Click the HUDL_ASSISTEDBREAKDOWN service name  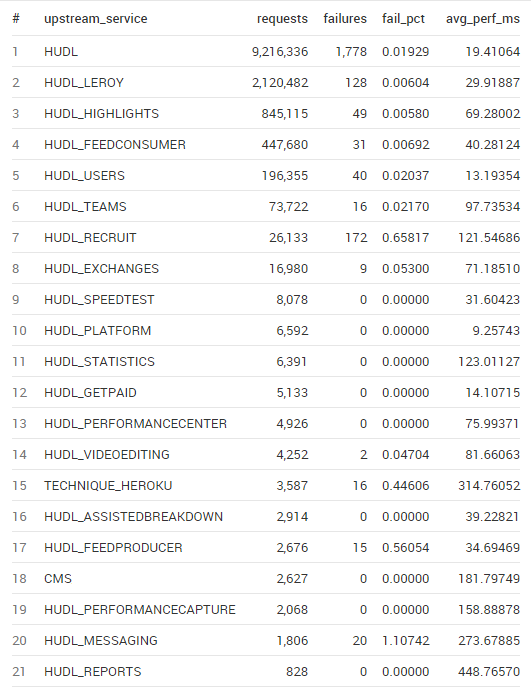pyautogui.click(x=133, y=516)
